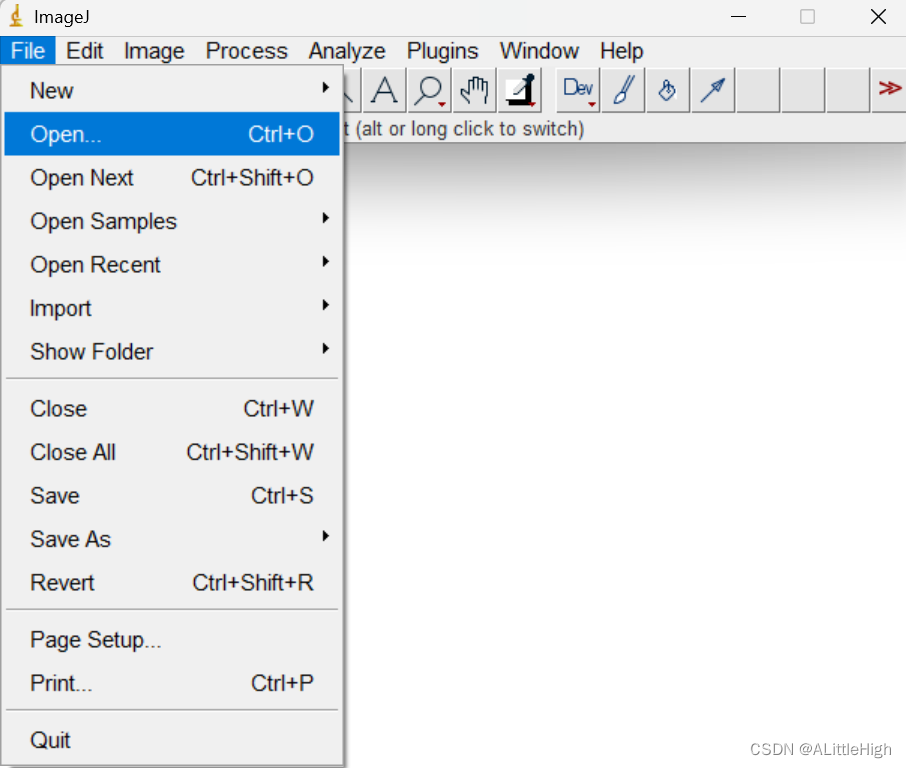Close the ImageJ window
The width and height of the screenshot is (906, 768).
(878, 16)
